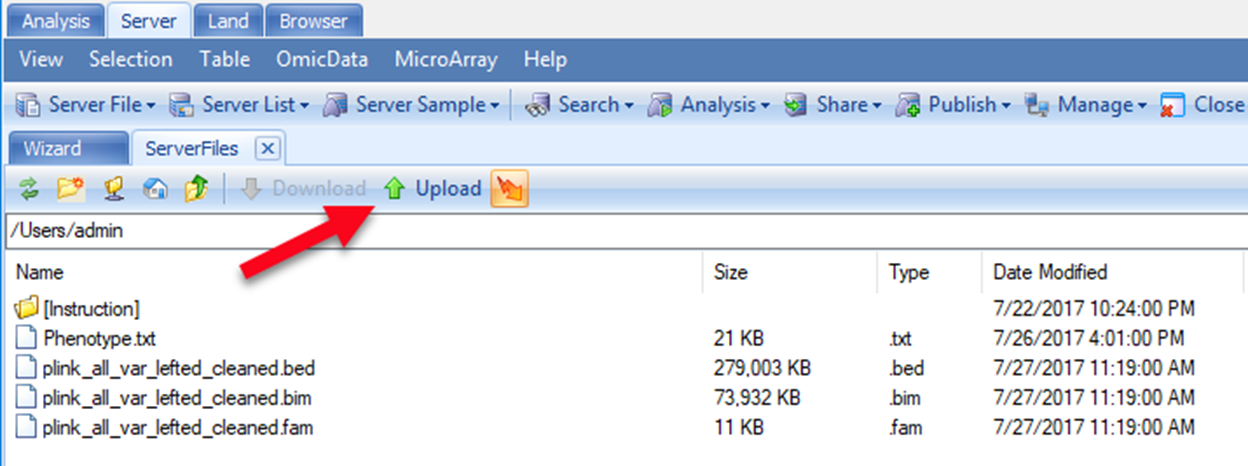The height and width of the screenshot is (466, 1248).
Task: Go to home folder via house icon
Action: 156,188
